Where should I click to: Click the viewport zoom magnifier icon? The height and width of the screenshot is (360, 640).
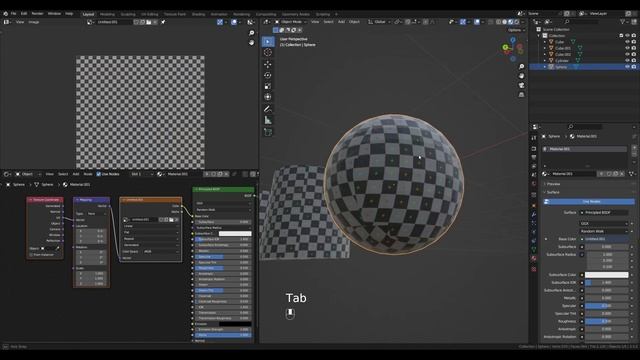click(521, 67)
